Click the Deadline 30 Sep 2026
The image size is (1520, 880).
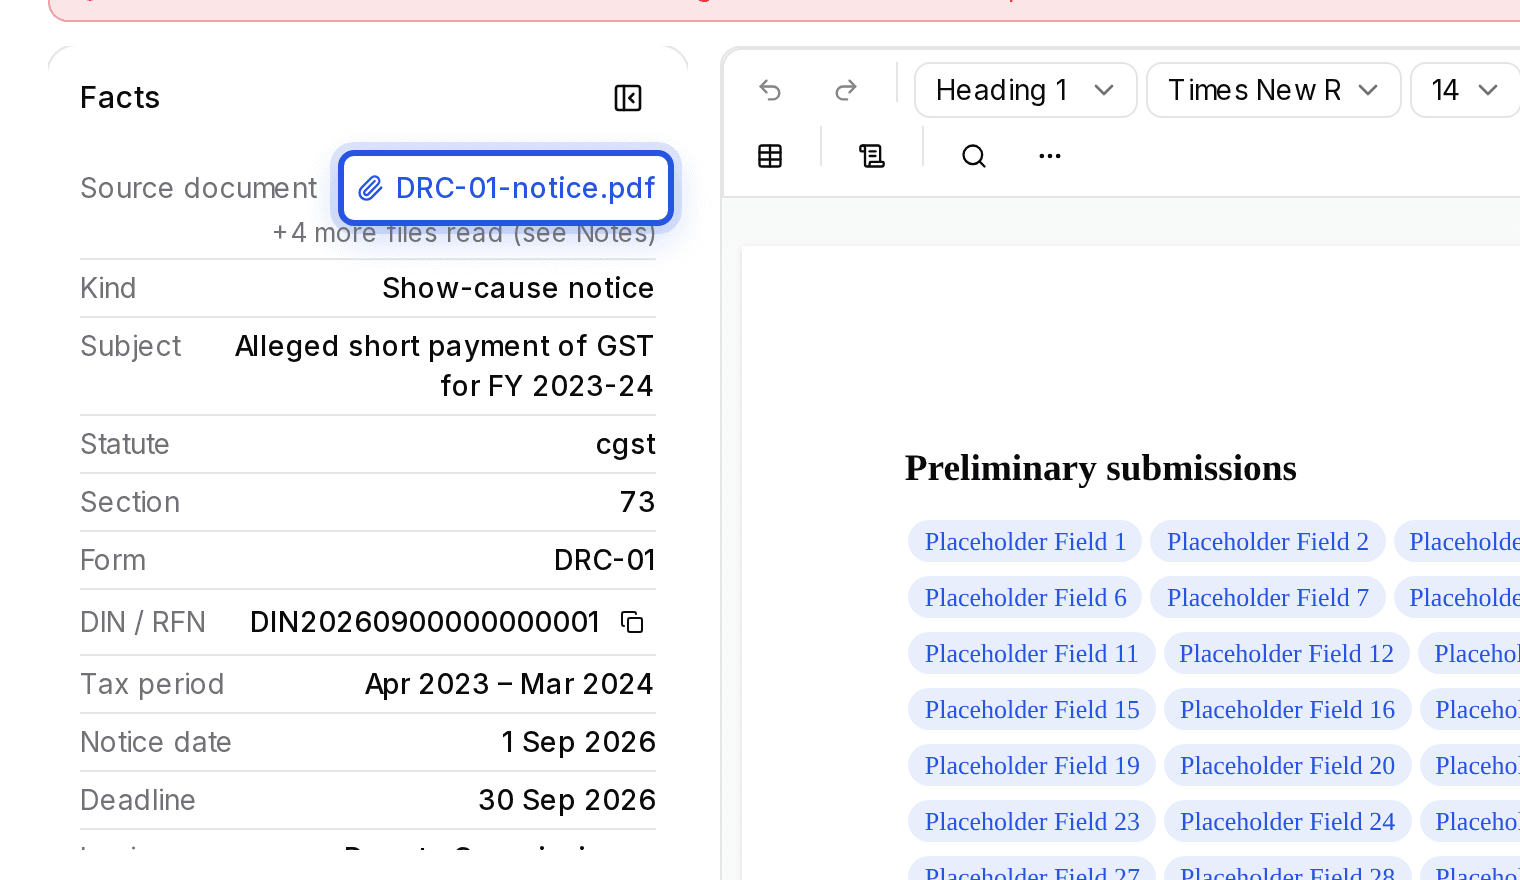tap(567, 800)
